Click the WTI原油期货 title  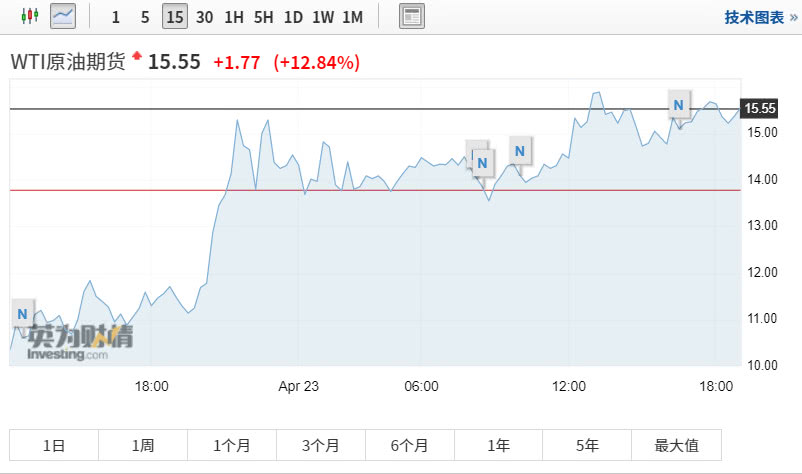pos(67,62)
